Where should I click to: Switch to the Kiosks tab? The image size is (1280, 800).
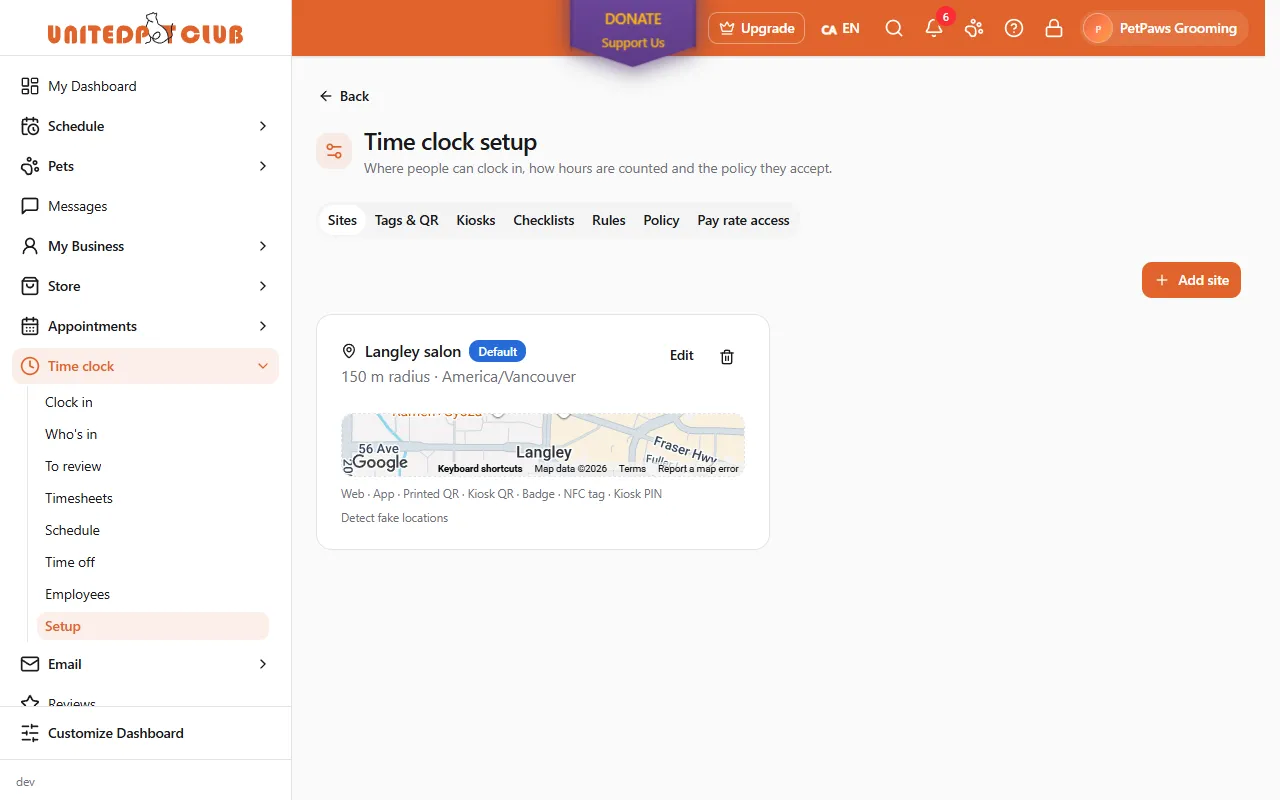pos(476,220)
